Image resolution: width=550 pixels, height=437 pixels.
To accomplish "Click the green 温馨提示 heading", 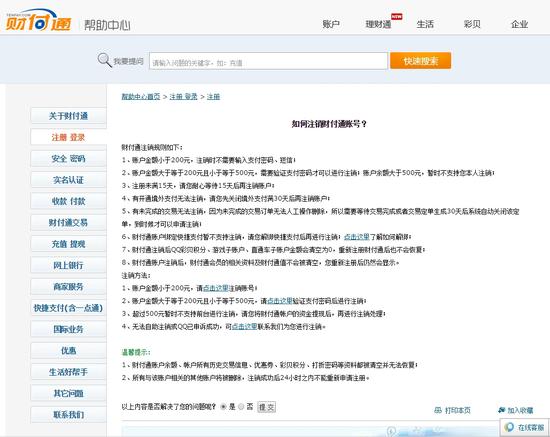I will click(x=136, y=352).
